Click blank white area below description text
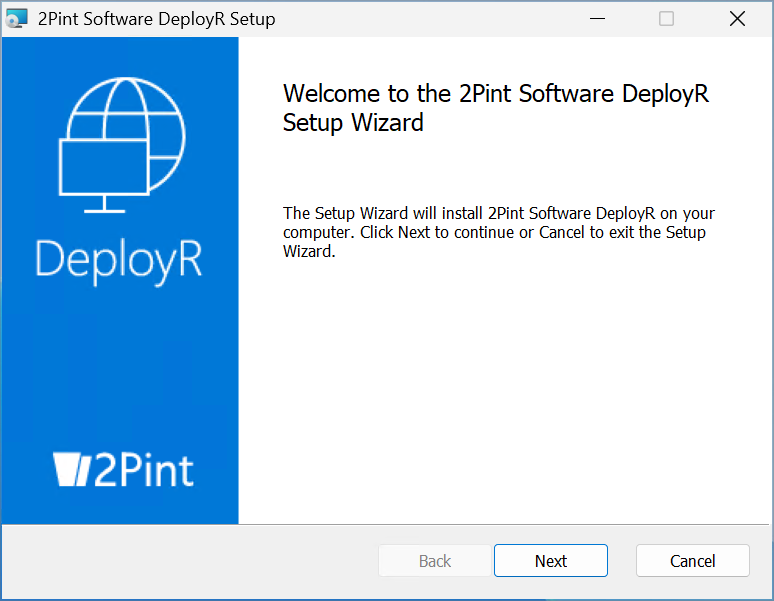Screen dimensions: 774x601 click(500, 400)
